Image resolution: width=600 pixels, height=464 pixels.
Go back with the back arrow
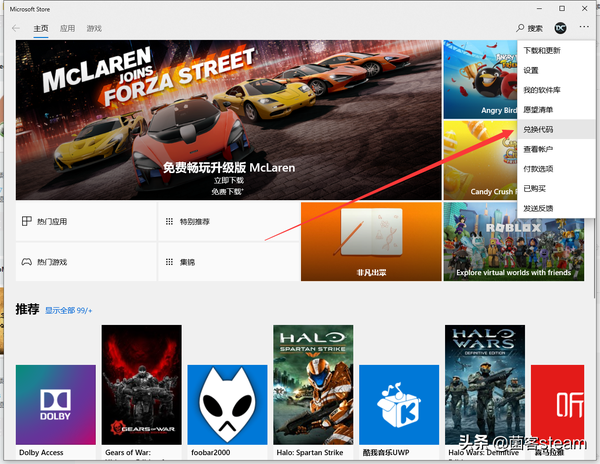(x=16, y=28)
